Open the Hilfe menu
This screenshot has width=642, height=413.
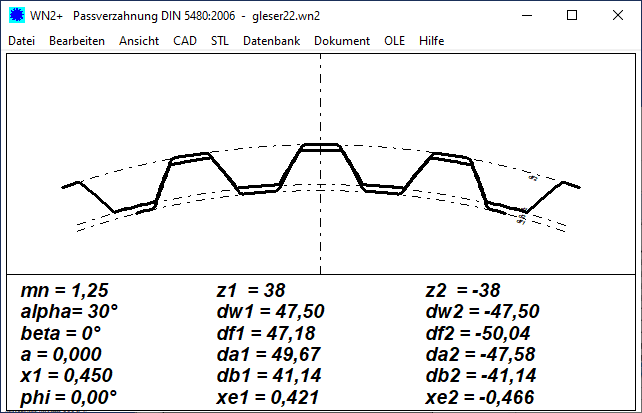pos(432,41)
